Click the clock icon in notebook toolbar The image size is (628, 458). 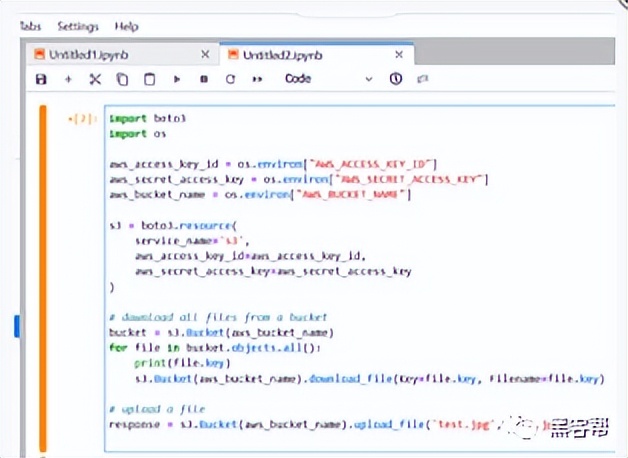tap(396, 79)
